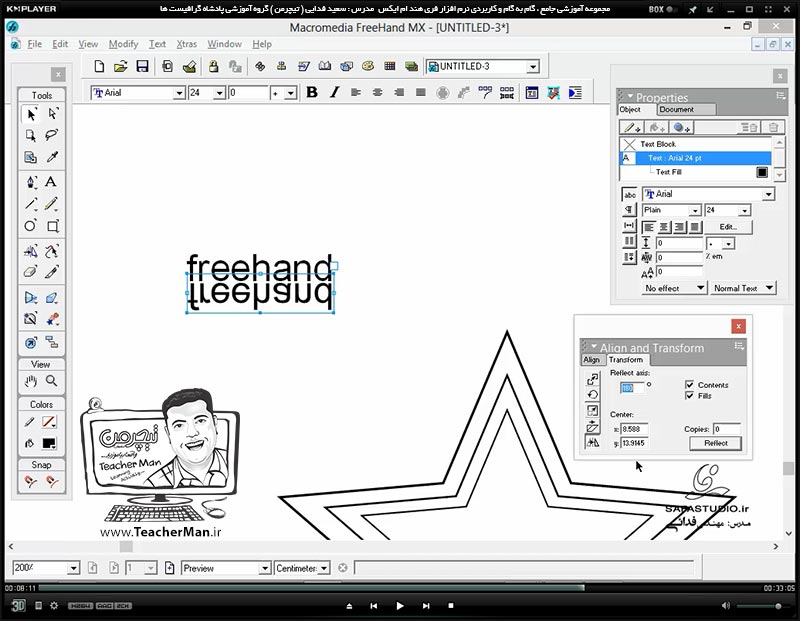Open the font dropdown showing Arial in toolbar
This screenshot has width=800, height=621.
179,93
